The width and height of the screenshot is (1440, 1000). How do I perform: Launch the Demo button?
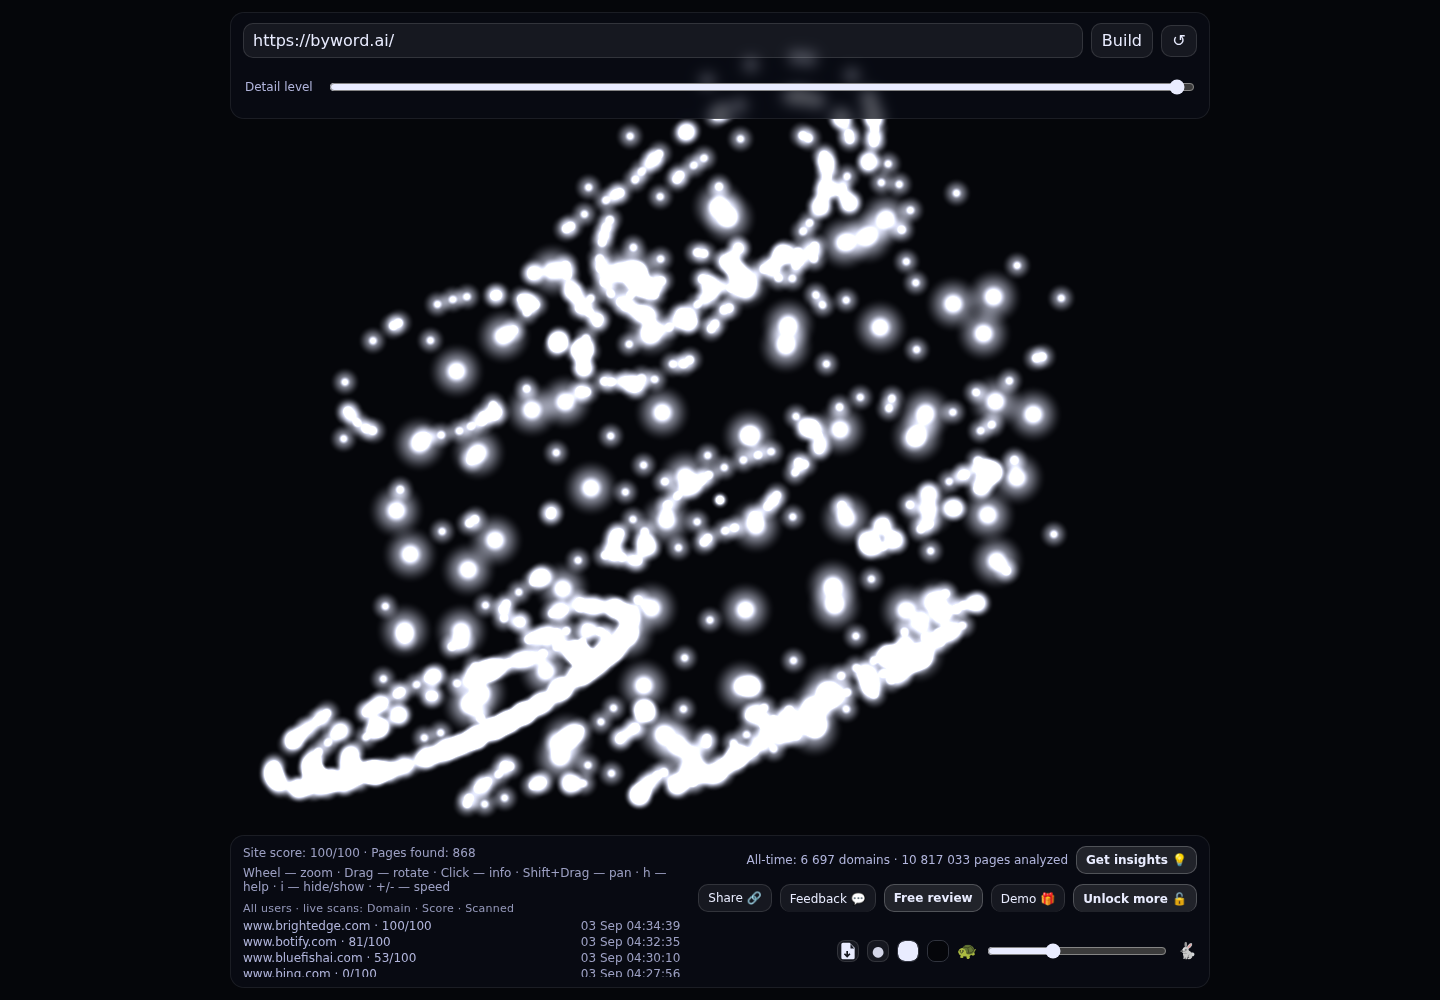point(1028,898)
